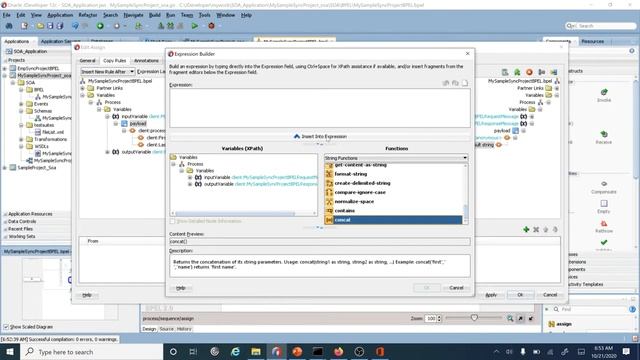The width and height of the screenshot is (640, 360).
Task: Expand Transformations folder in projects
Action: 21,140
